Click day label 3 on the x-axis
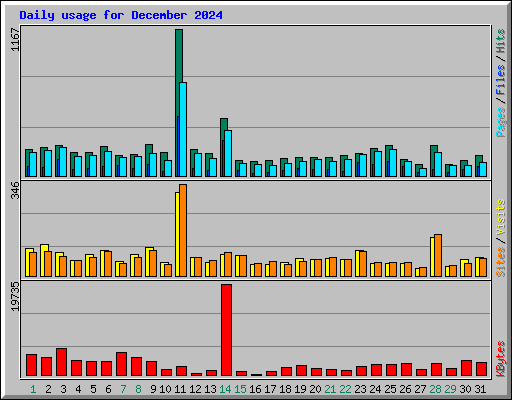The width and height of the screenshot is (512, 400). coord(63,389)
